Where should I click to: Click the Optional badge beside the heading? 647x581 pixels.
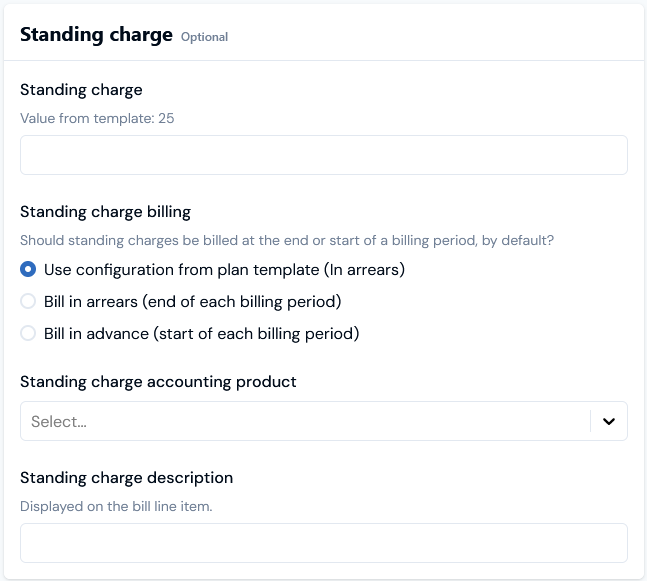click(x=204, y=37)
